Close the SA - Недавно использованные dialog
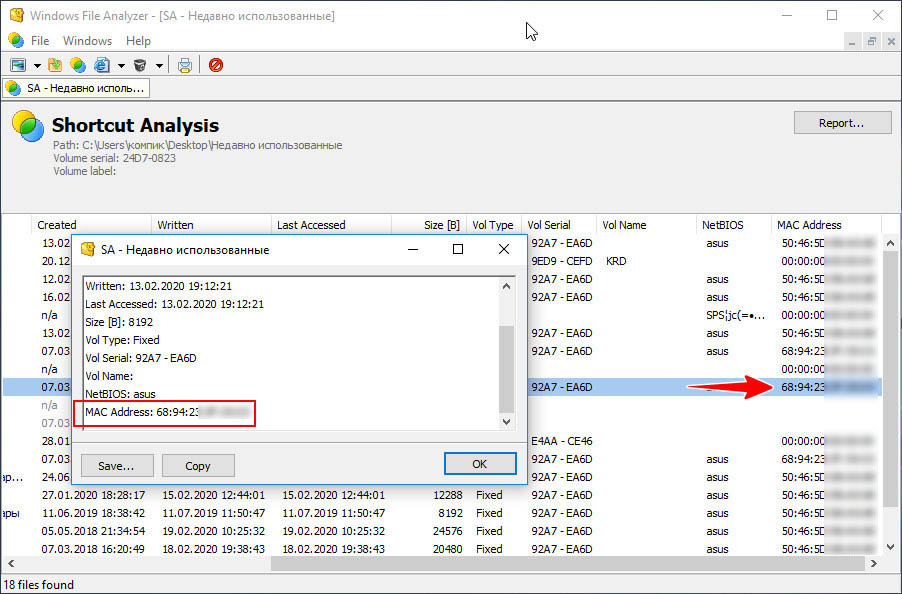The width and height of the screenshot is (902, 594). 504,249
